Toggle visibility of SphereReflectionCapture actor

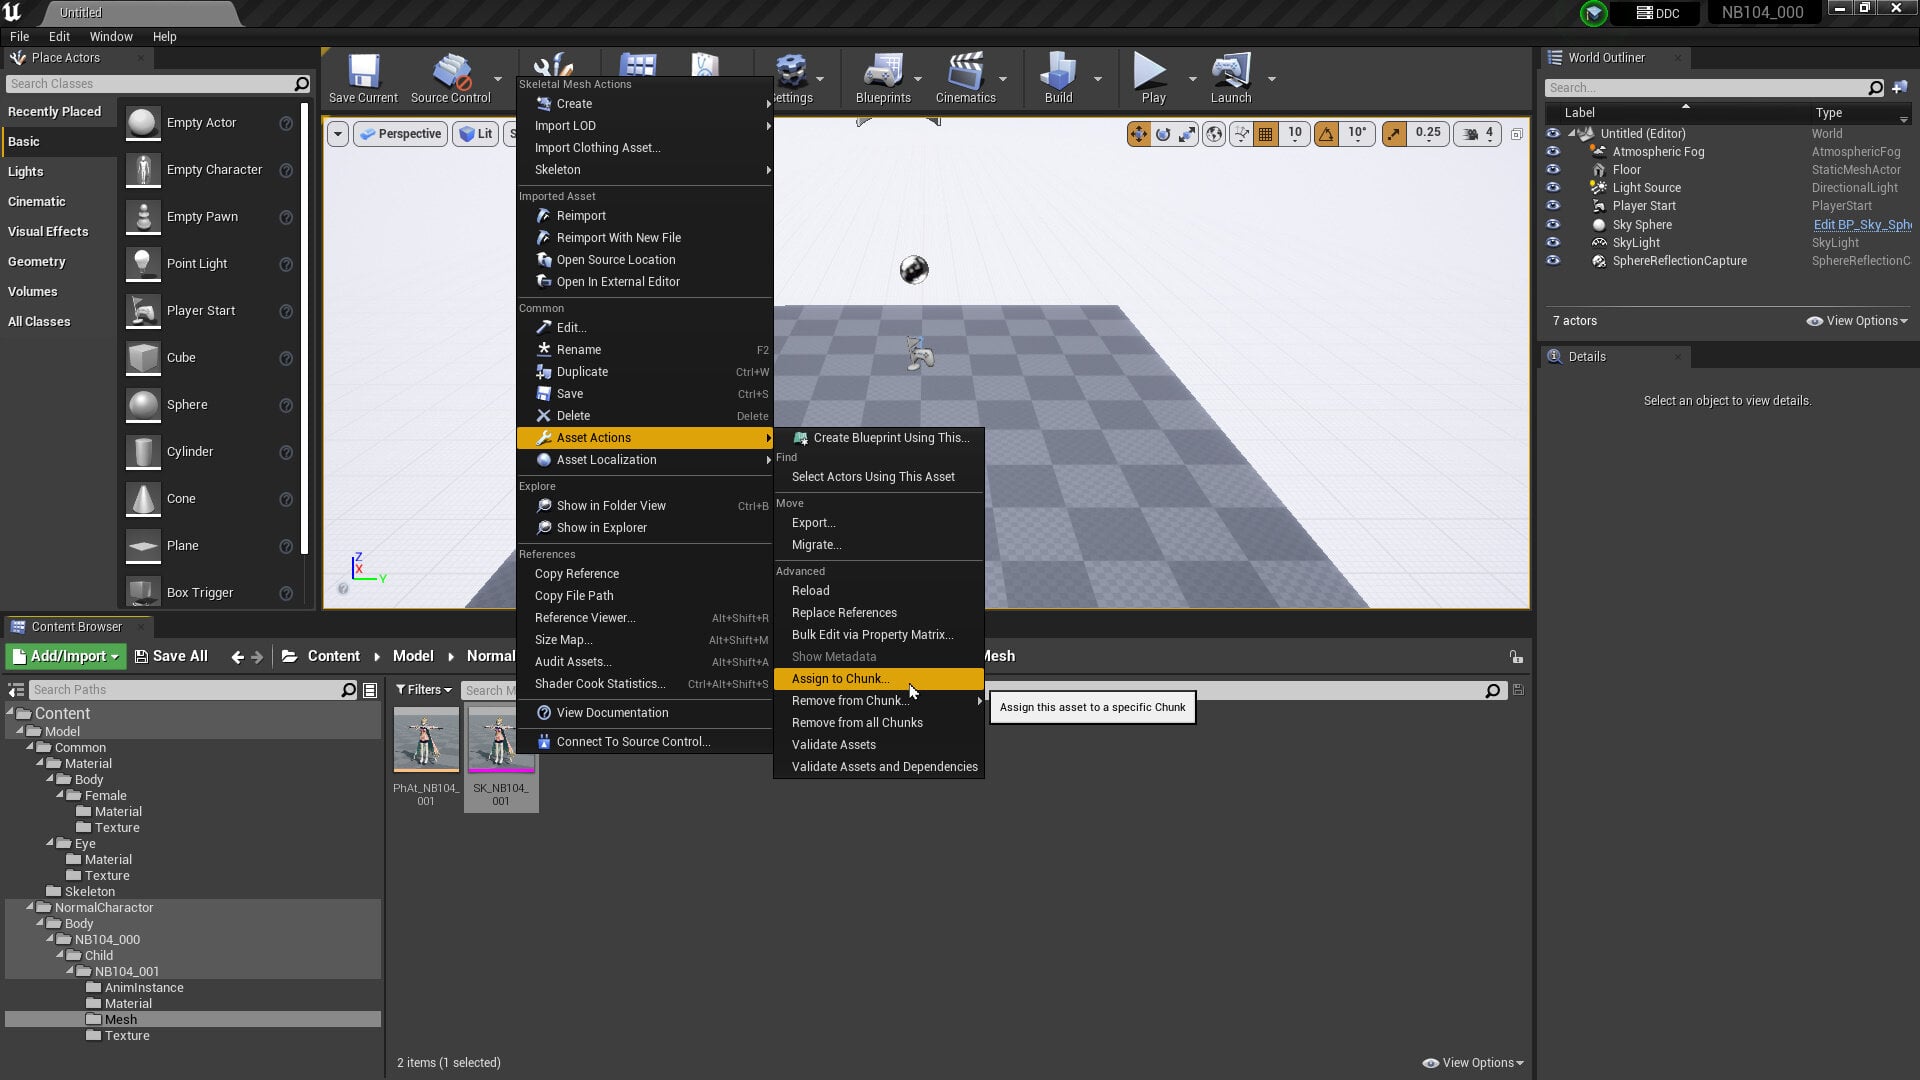(x=1553, y=261)
